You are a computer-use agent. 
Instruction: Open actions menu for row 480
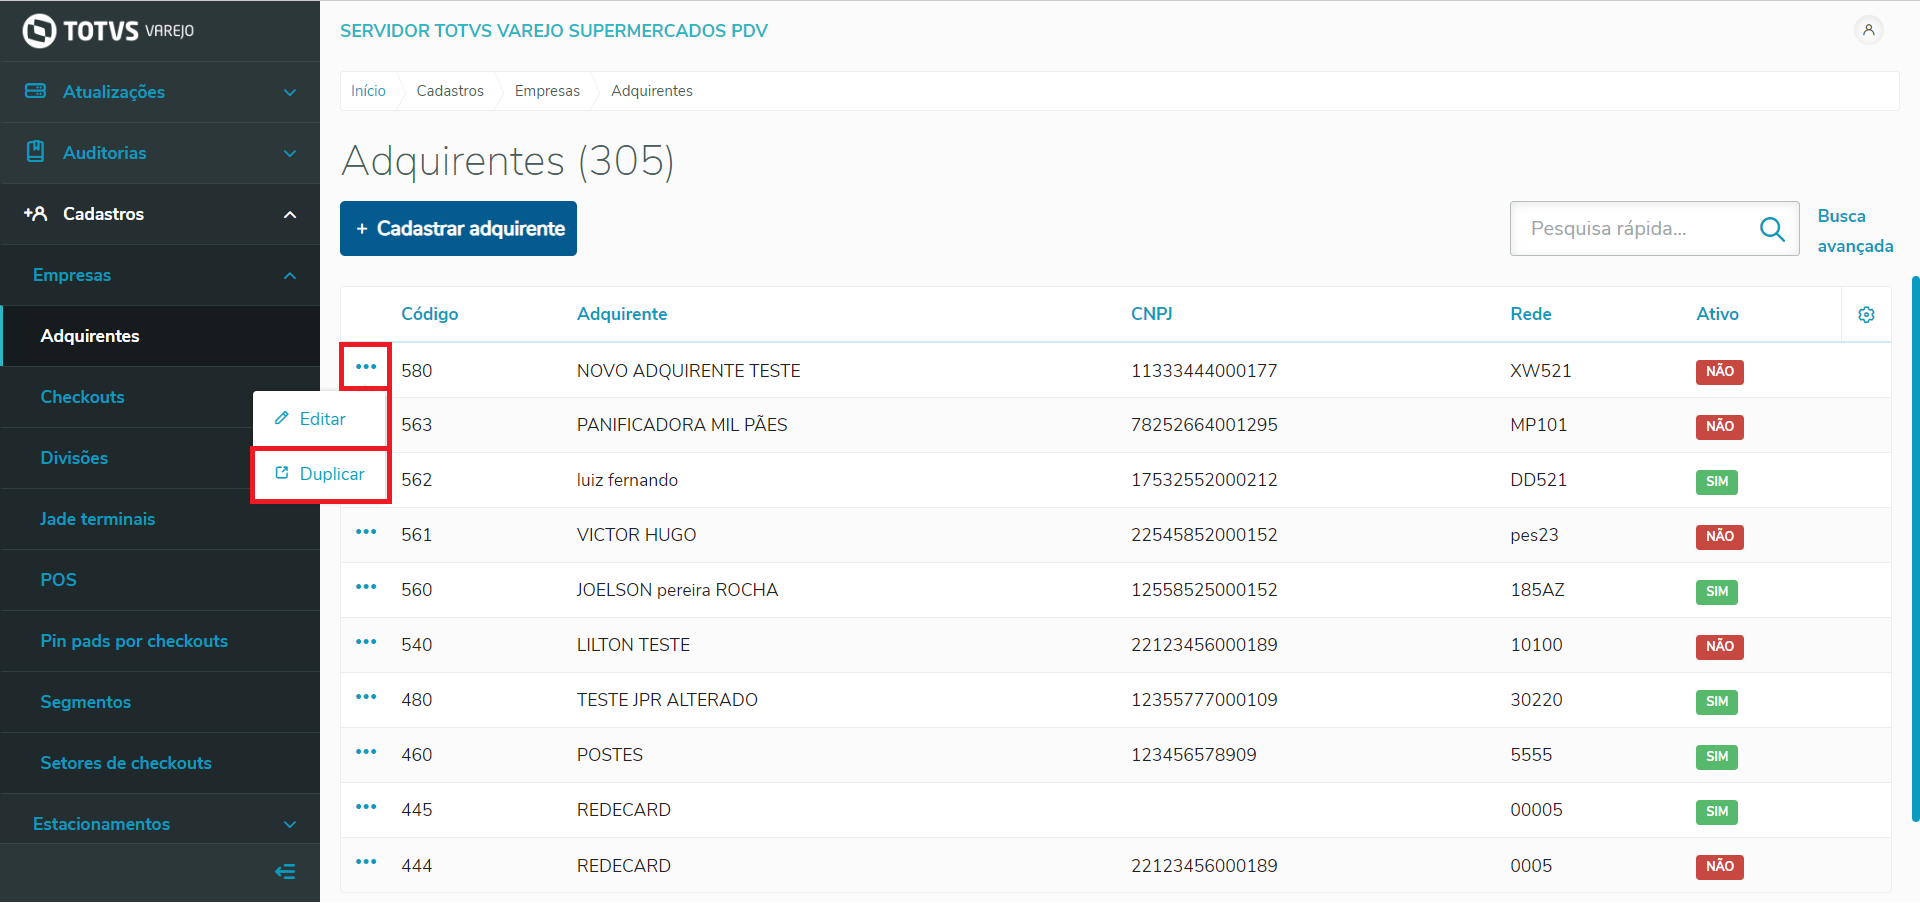click(366, 697)
